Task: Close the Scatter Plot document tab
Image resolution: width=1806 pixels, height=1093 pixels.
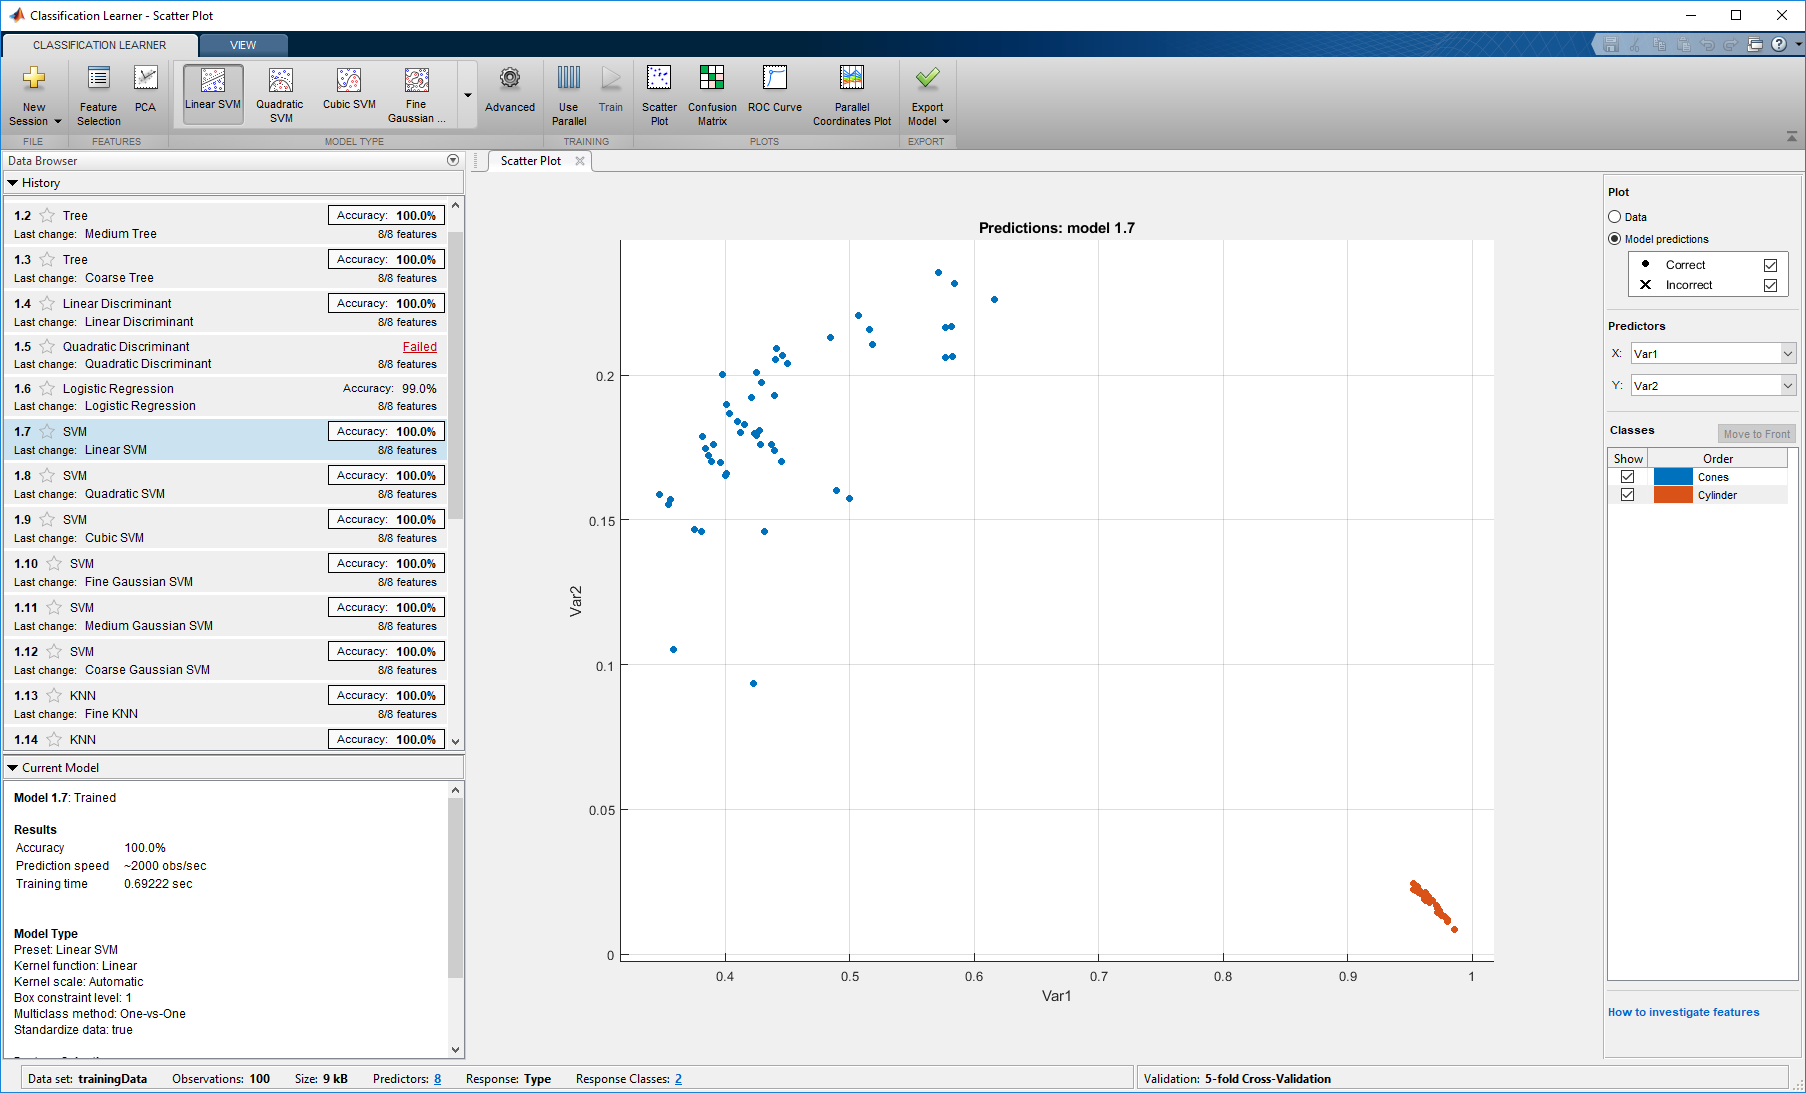Action: pyautogui.click(x=580, y=161)
